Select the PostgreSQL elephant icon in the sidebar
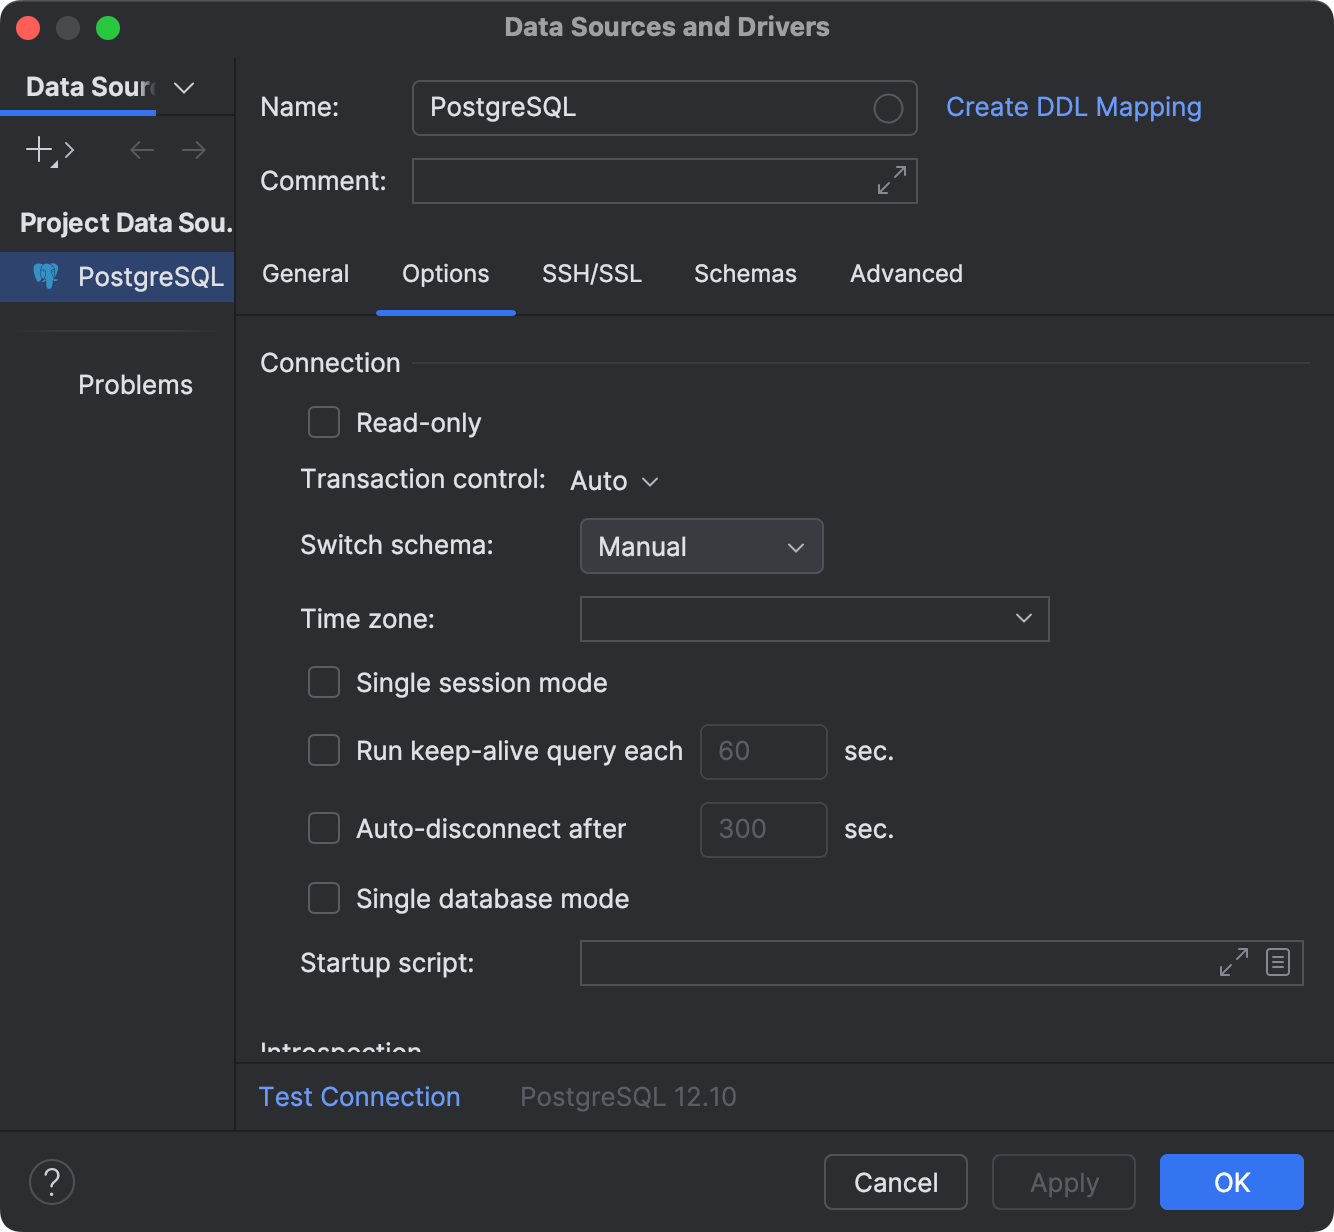Viewport: 1334px width, 1232px height. [x=47, y=276]
